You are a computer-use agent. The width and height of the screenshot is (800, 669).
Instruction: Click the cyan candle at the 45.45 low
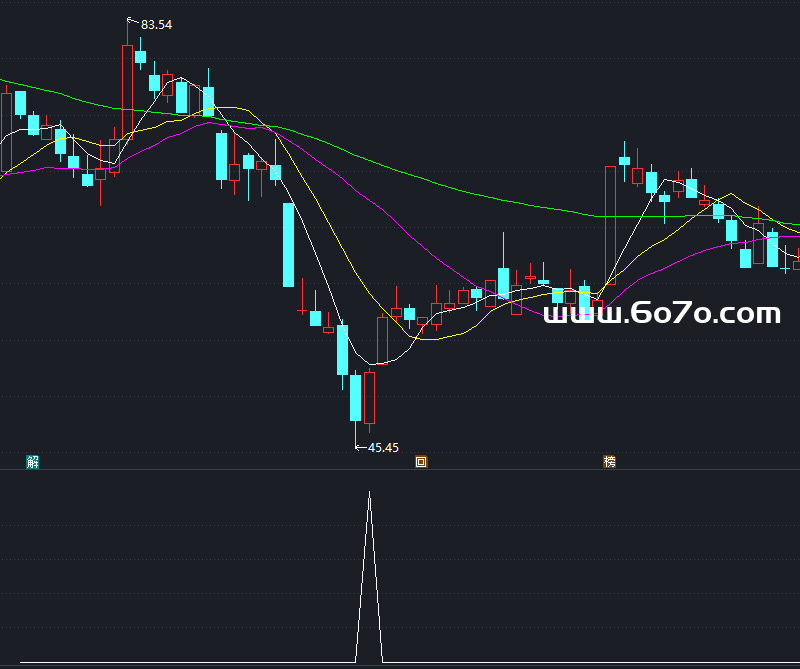[356, 398]
